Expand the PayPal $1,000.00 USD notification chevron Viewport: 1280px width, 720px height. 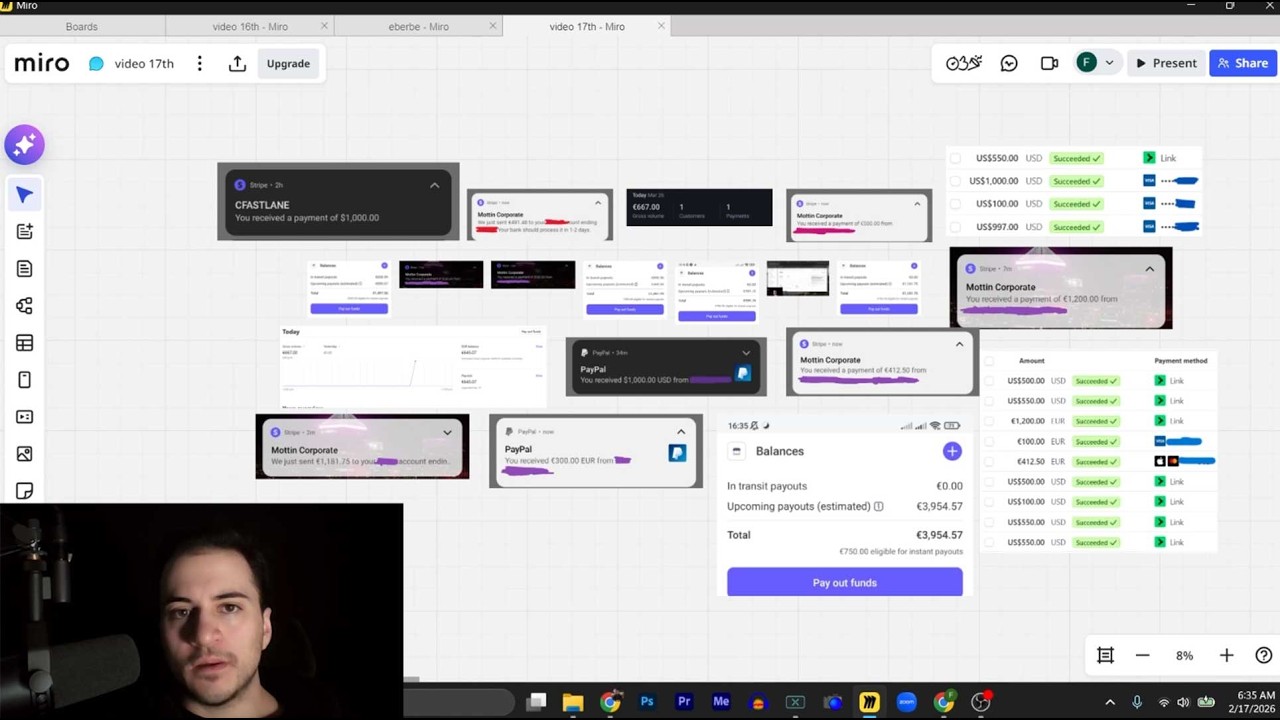click(x=746, y=353)
